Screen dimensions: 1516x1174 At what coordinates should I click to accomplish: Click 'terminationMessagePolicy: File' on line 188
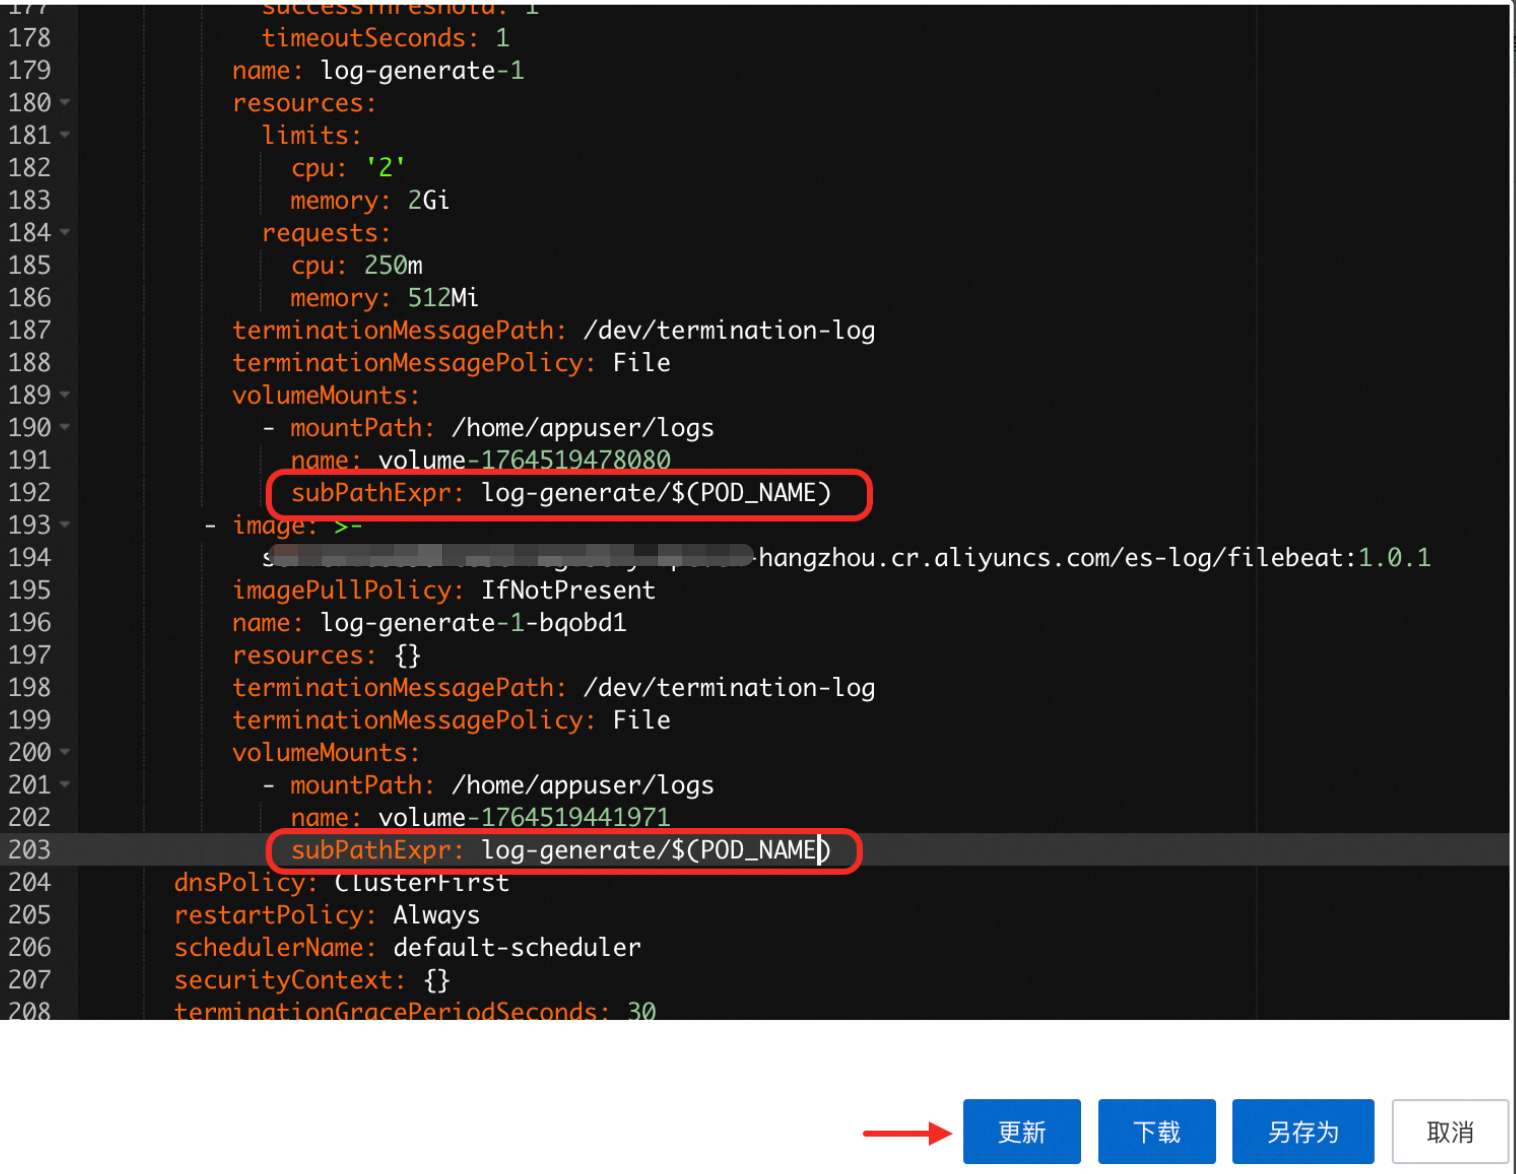point(451,363)
